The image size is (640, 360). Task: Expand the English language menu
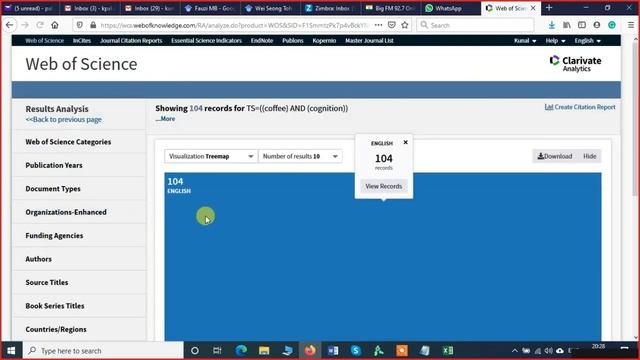(588, 40)
